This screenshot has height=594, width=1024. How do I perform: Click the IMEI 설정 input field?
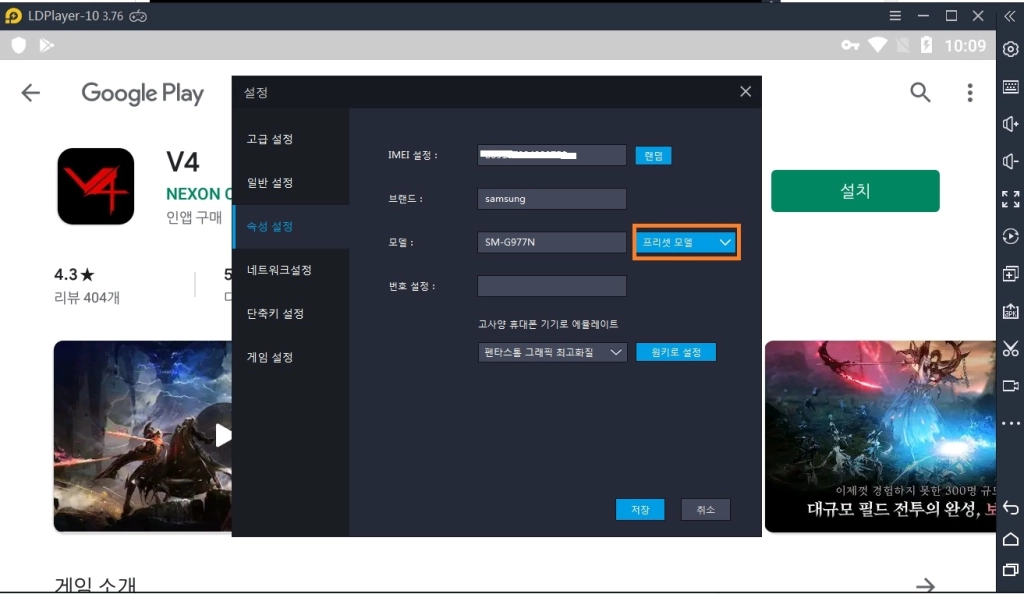coord(552,155)
